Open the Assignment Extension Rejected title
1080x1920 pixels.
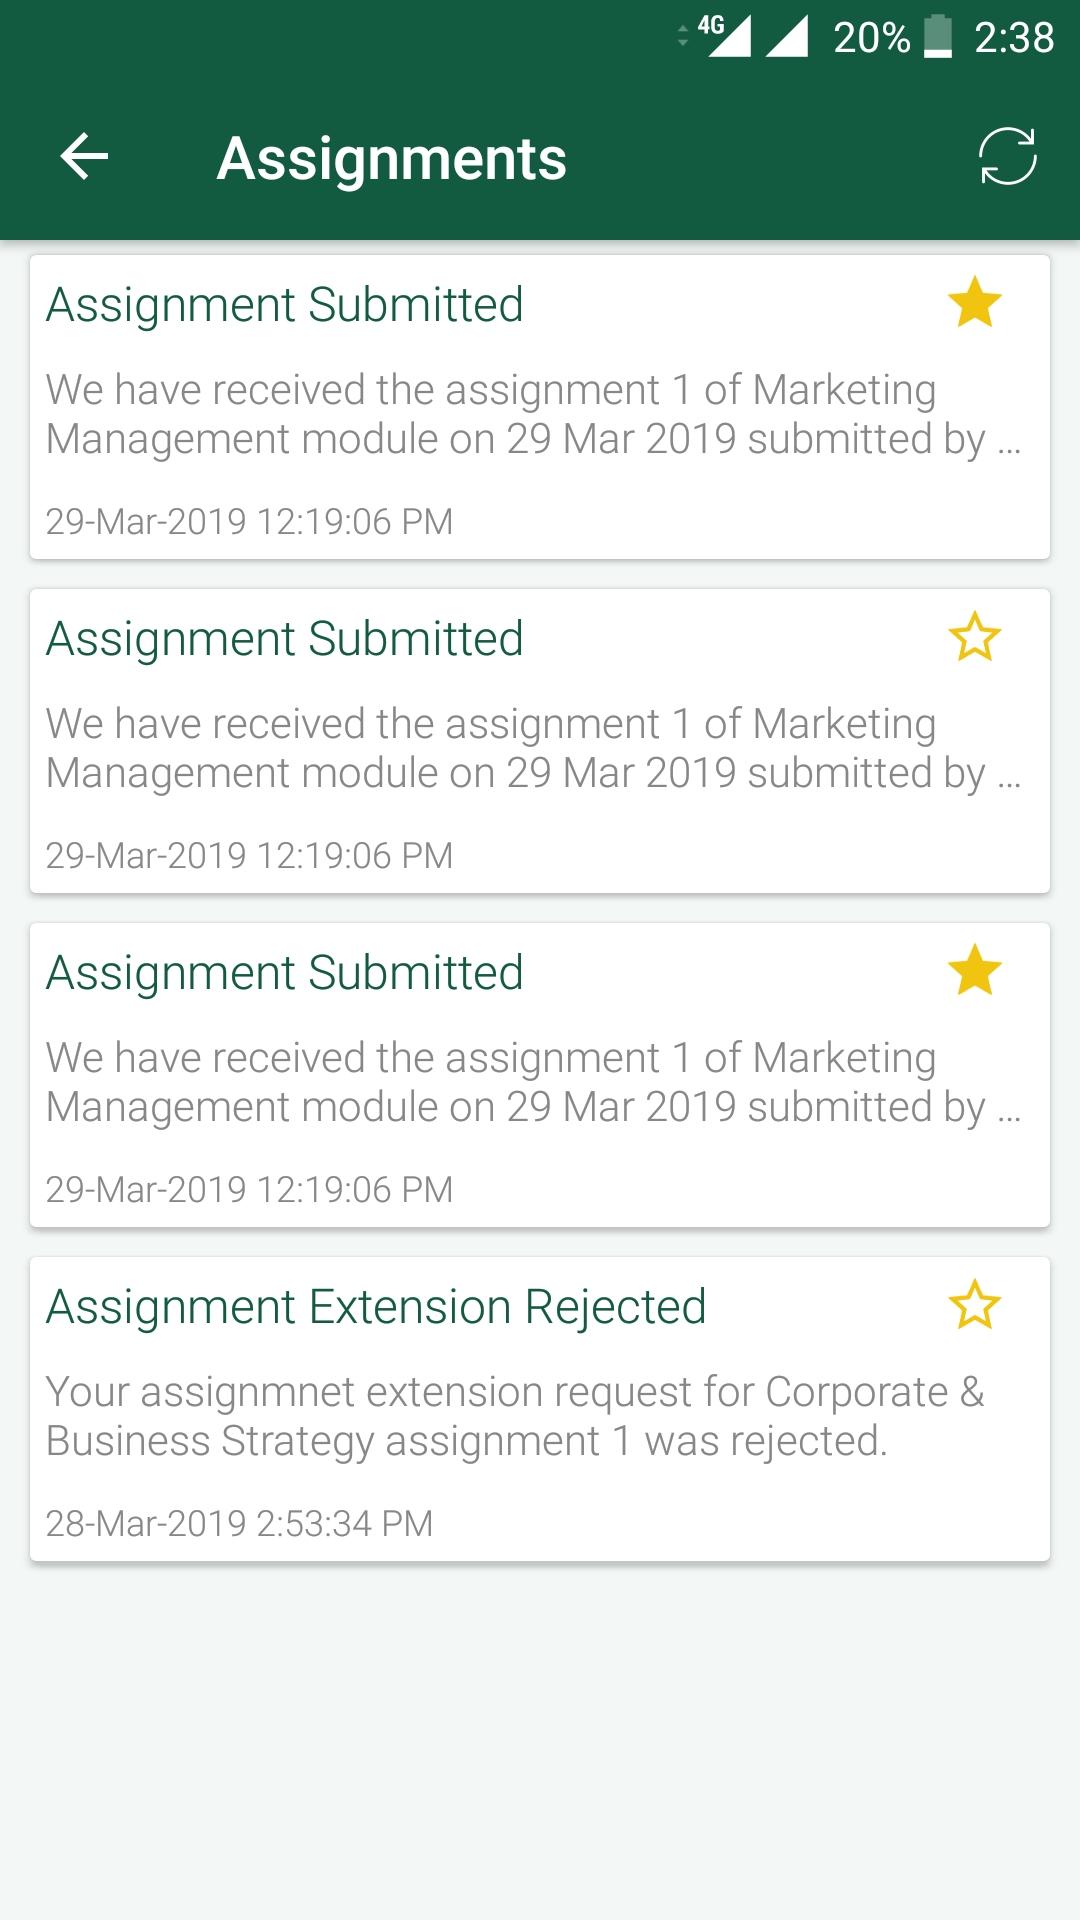tap(376, 1307)
